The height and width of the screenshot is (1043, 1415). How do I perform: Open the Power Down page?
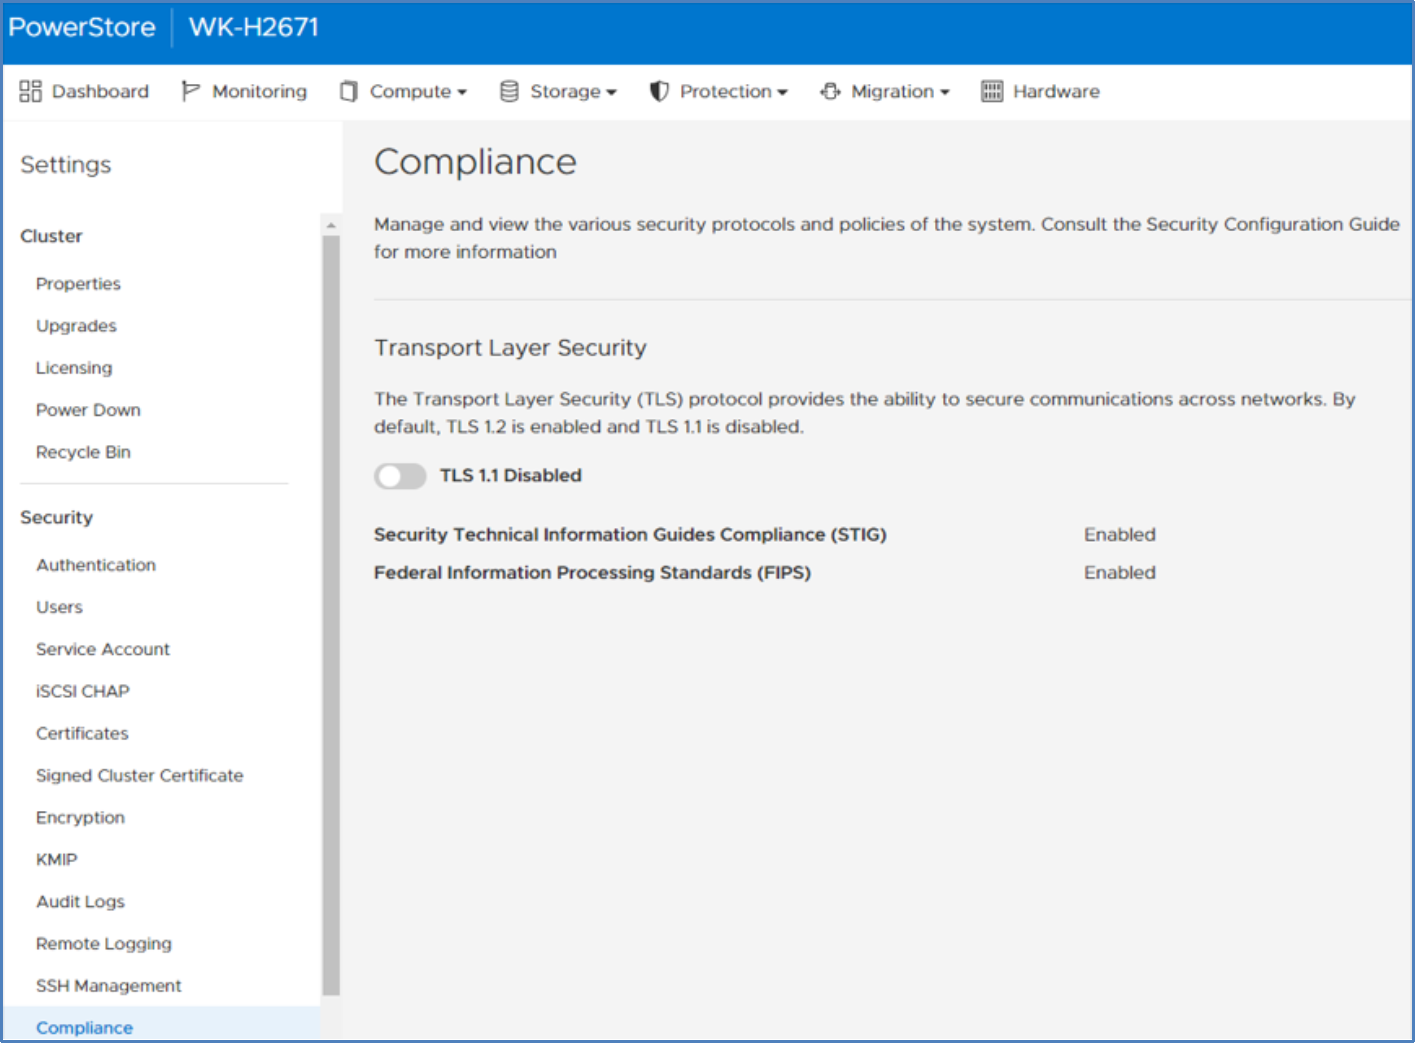[x=88, y=410]
